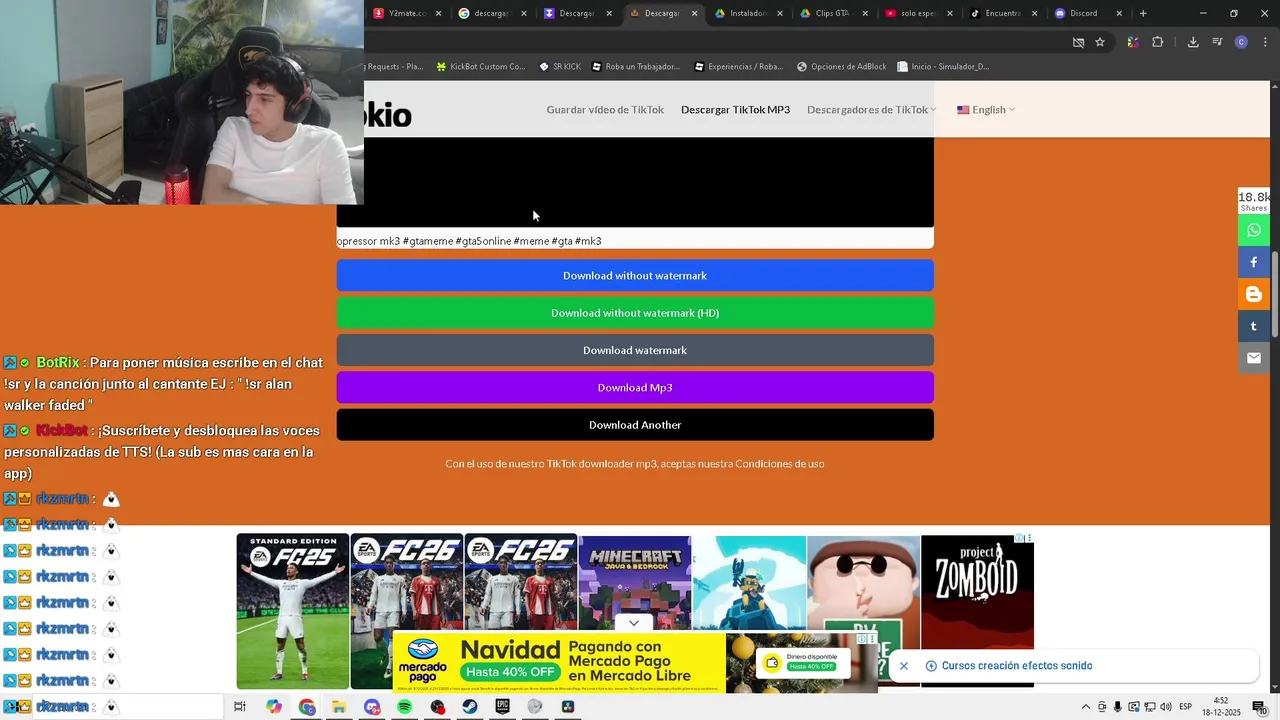The image size is (1280, 720).
Task: Open Chrome downloads icon
Action: [1193, 42]
